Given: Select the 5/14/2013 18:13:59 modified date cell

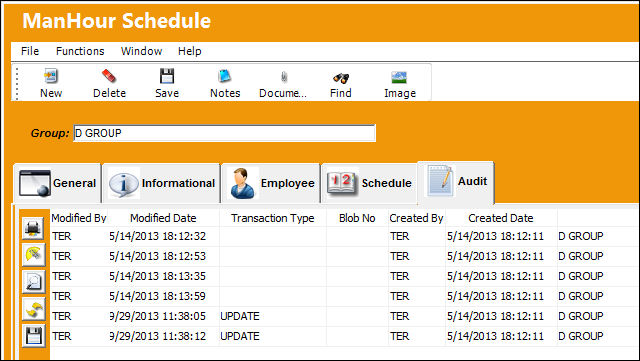Looking at the screenshot, I should coord(163,296).
